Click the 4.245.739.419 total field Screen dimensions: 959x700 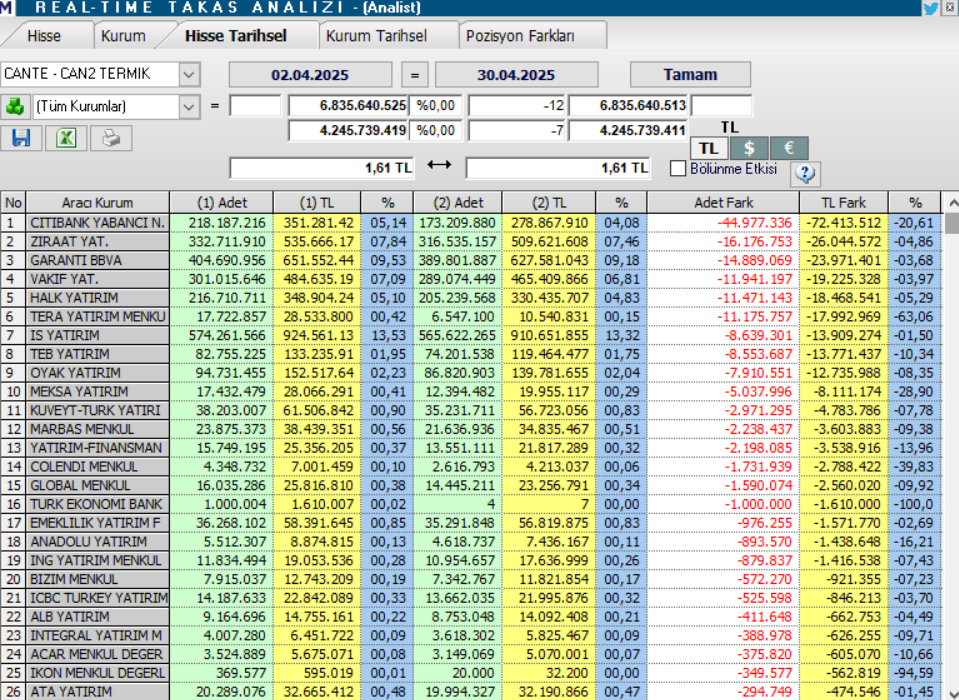pyautogui.click(x=348, y=130)
